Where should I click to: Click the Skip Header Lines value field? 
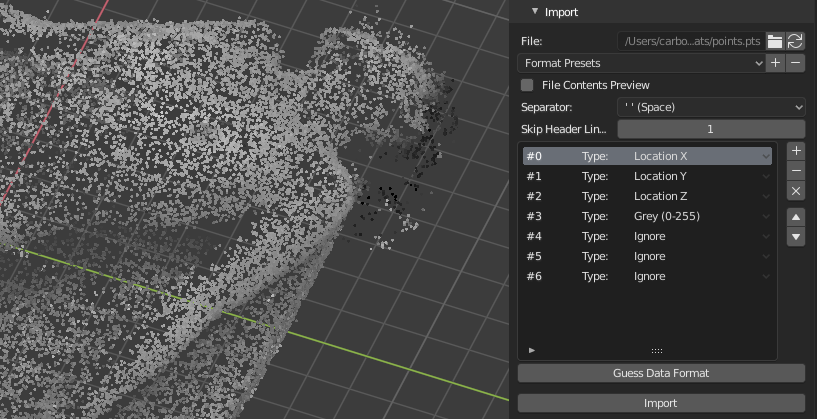(x=711, y=129)
